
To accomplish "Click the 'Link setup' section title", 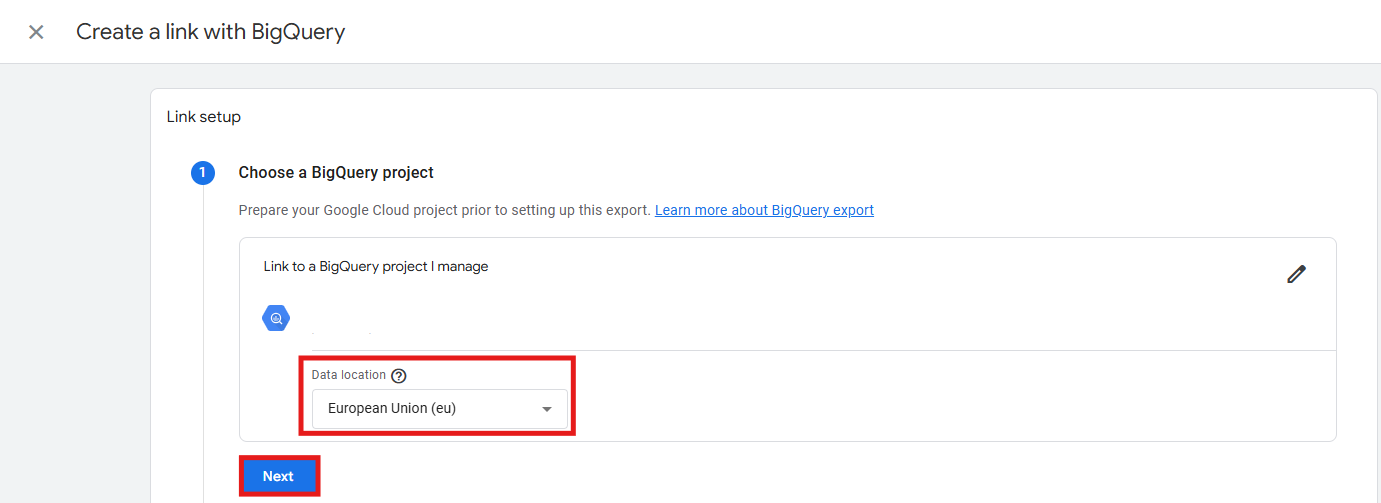I will pos(203,117).
